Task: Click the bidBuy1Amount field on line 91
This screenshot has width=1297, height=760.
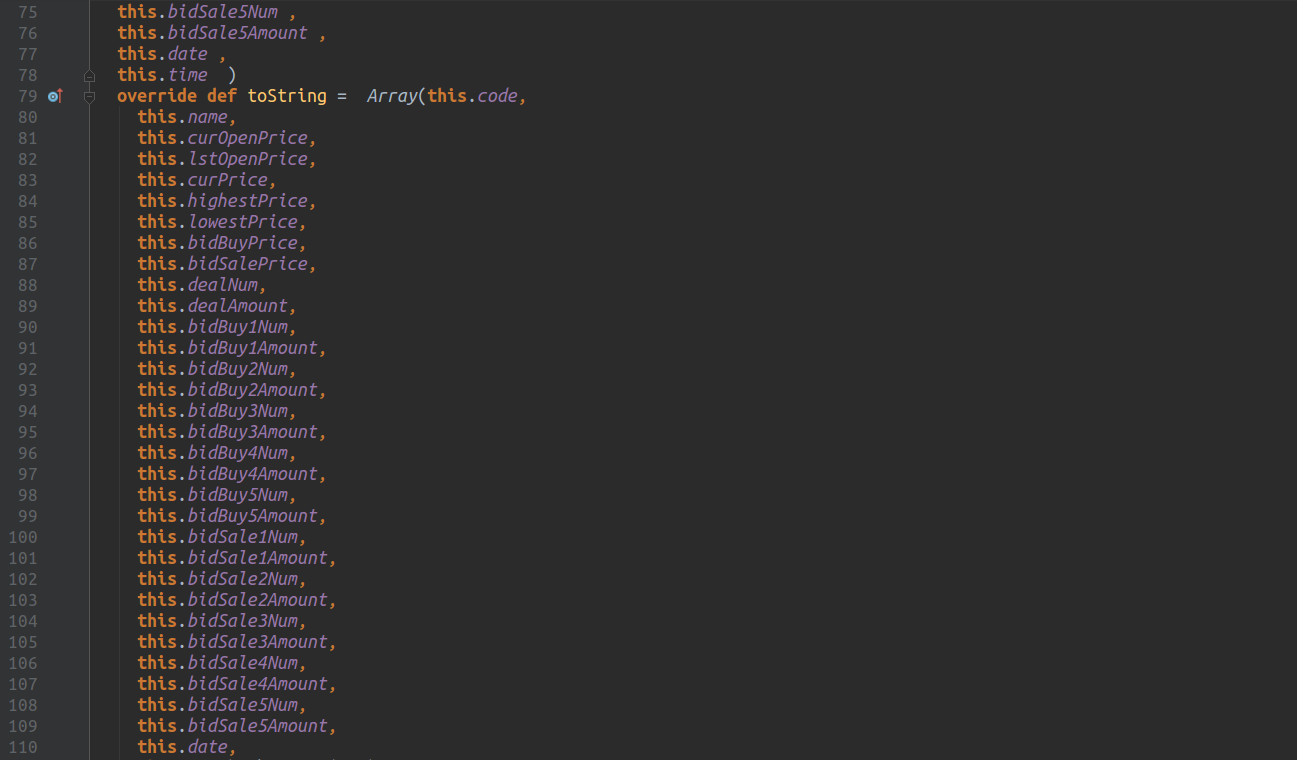Action: pyautogui.click(x=252, y=348)
